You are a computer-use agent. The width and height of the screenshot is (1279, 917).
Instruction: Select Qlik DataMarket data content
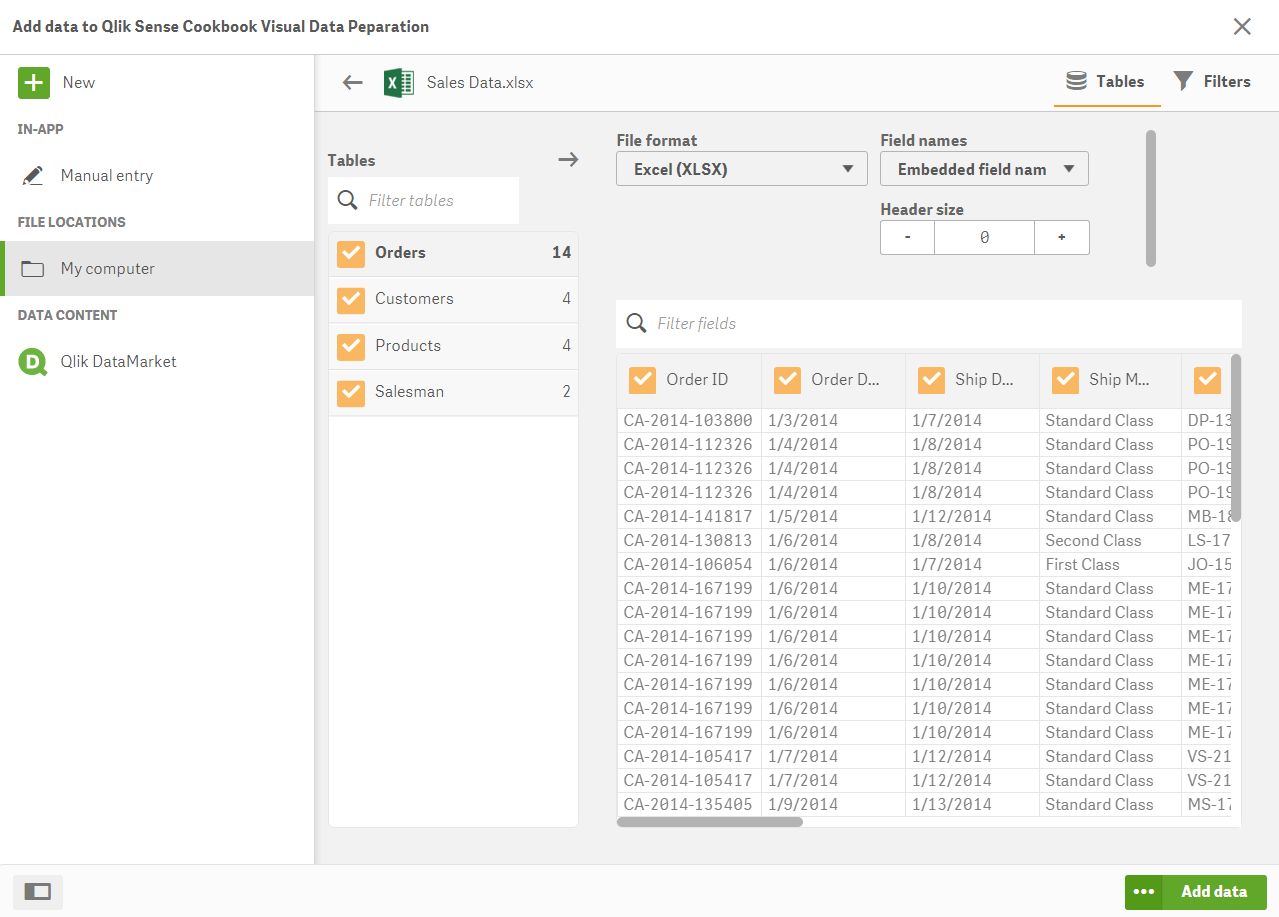(157, 362)
